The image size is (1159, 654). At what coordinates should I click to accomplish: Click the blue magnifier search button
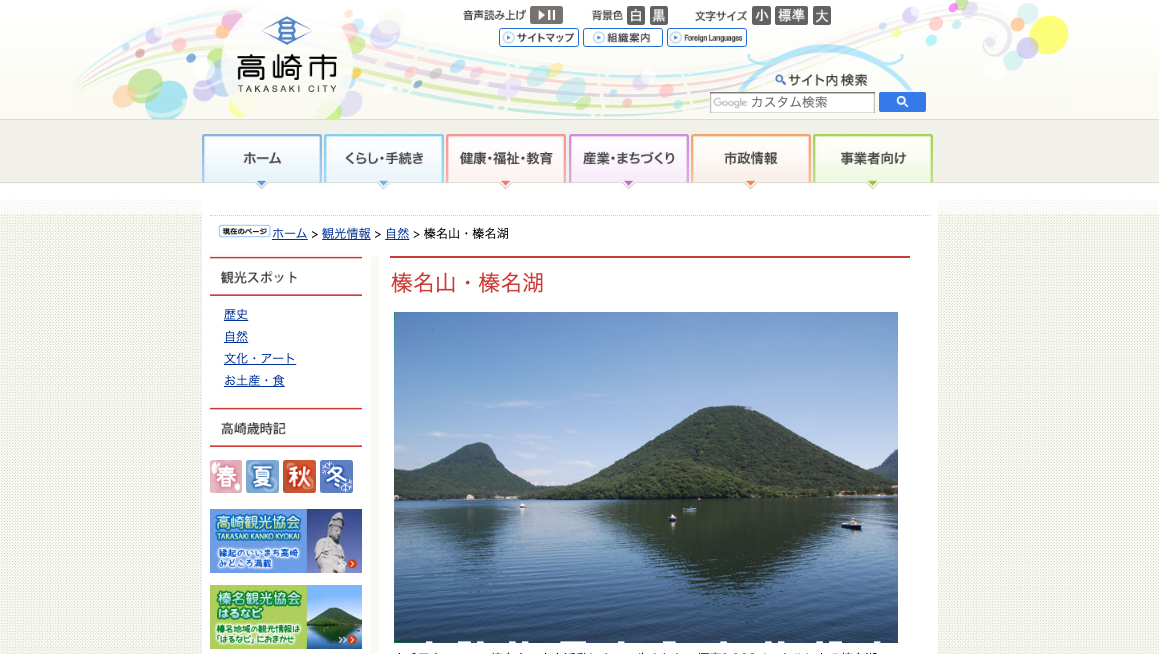point(902,102)
